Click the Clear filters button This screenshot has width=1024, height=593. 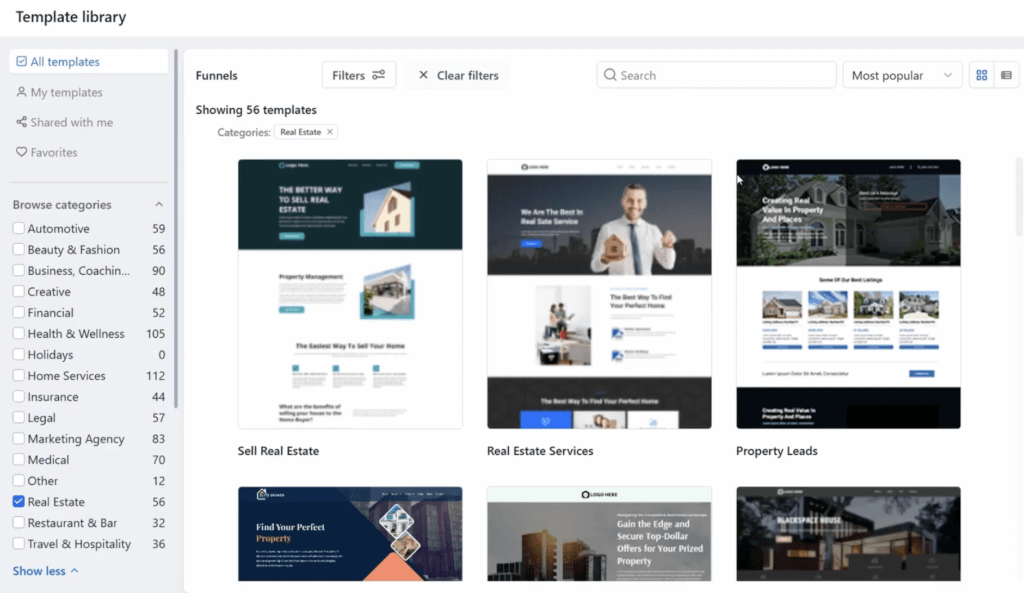click(458, 75)
